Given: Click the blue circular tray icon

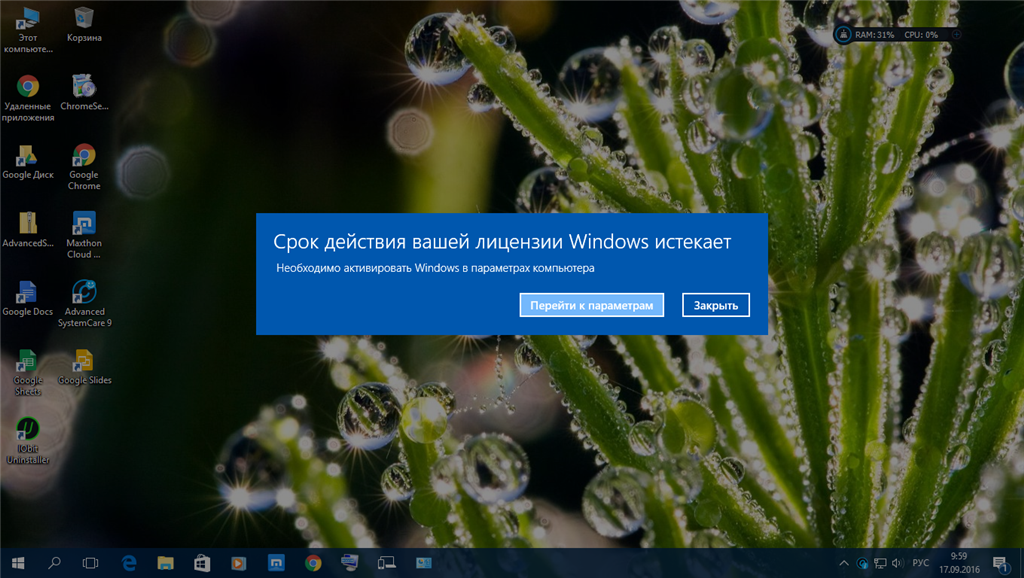Looking at the screenshot, I should click(x=862, y=563).
